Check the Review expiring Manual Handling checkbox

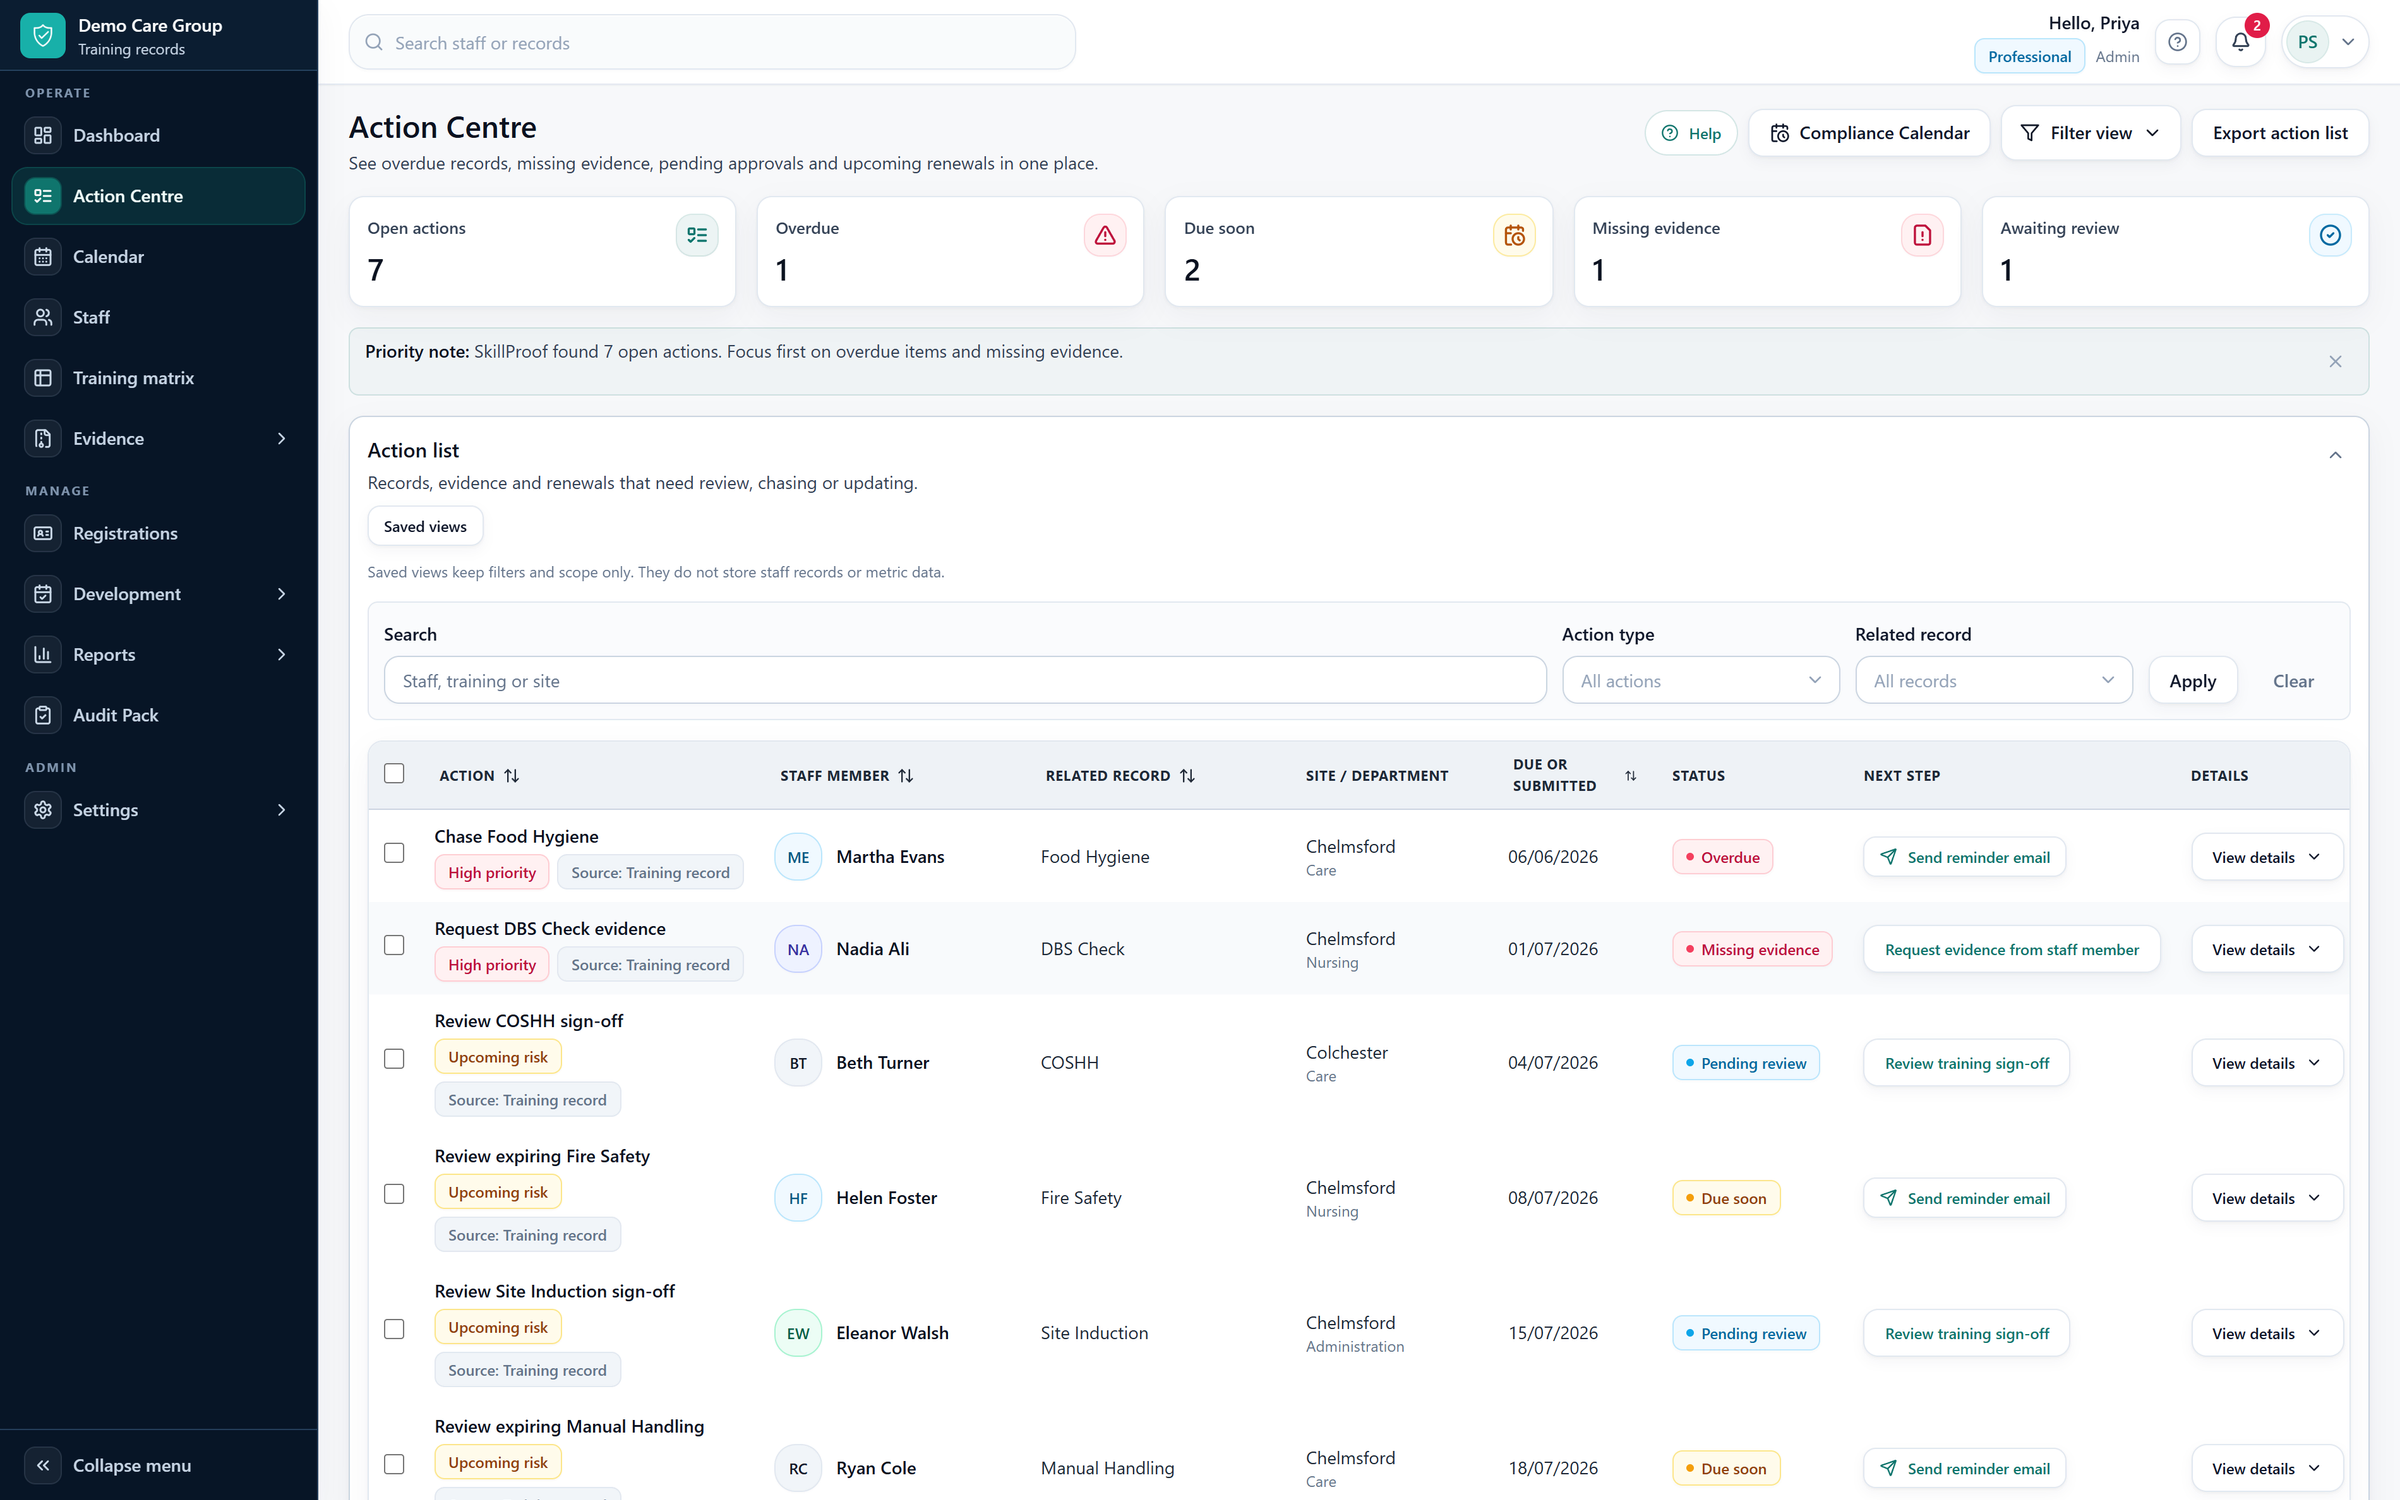(394, 1464)
